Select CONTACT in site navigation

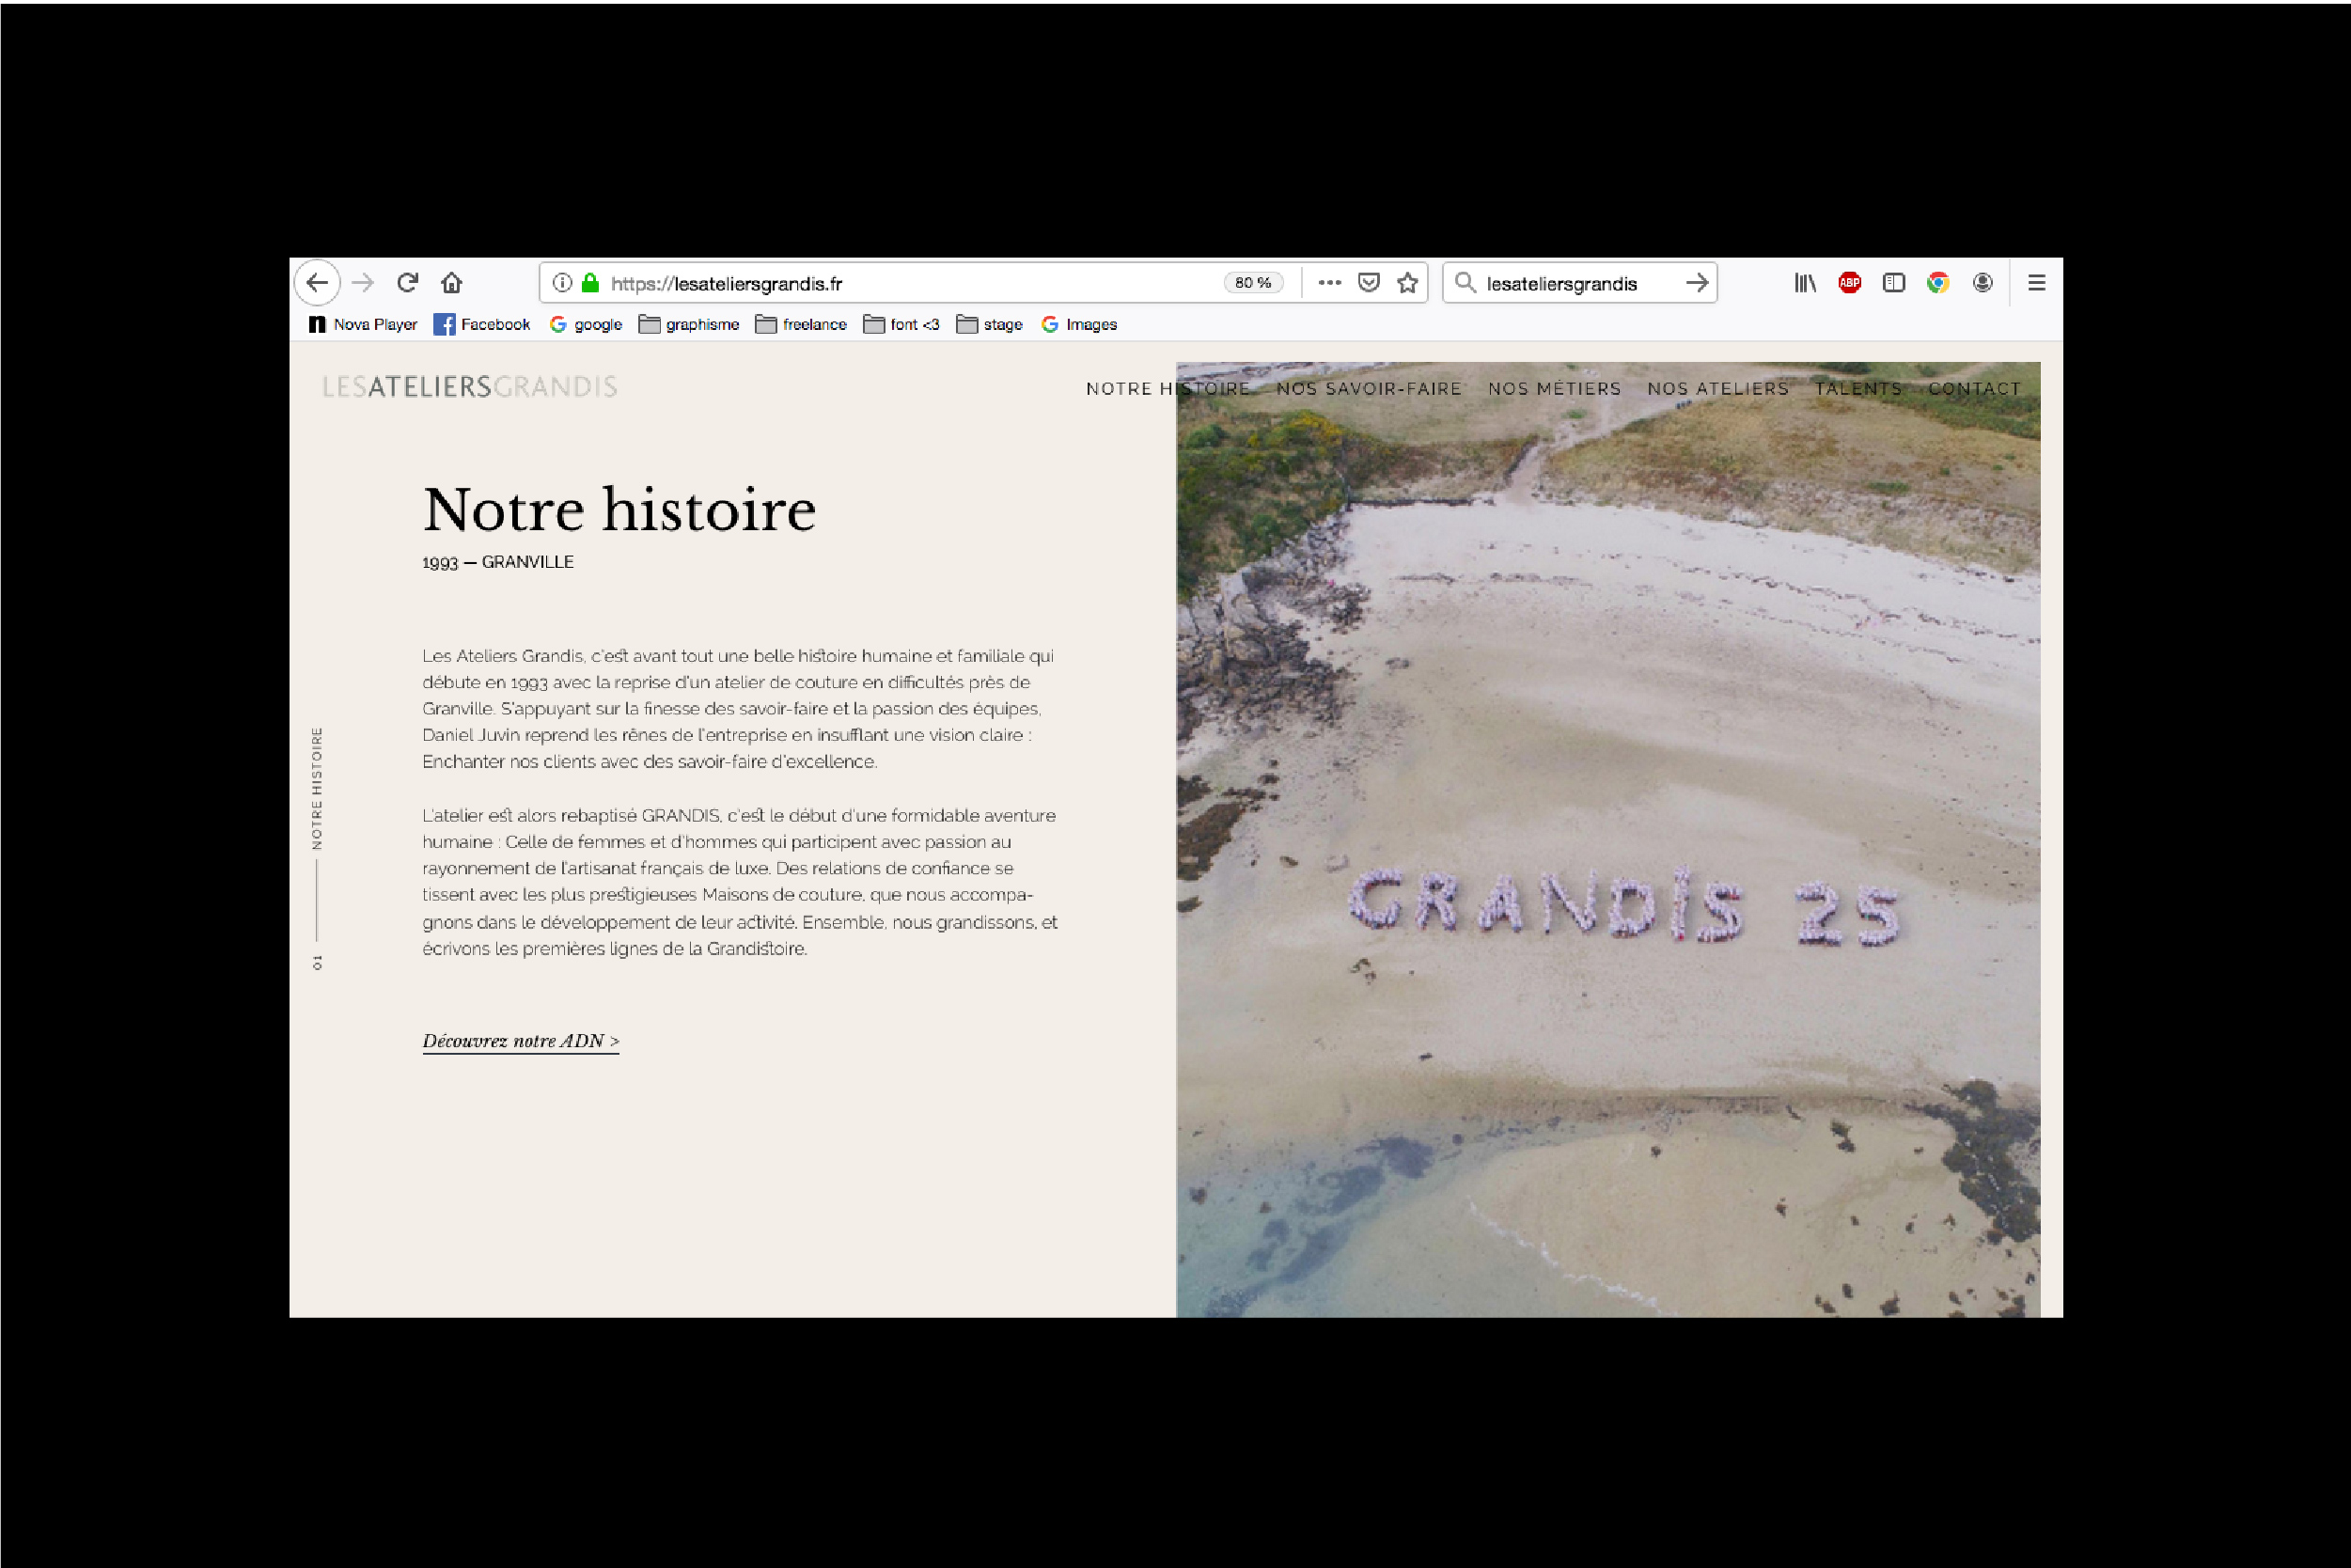tap(1975, 389)
